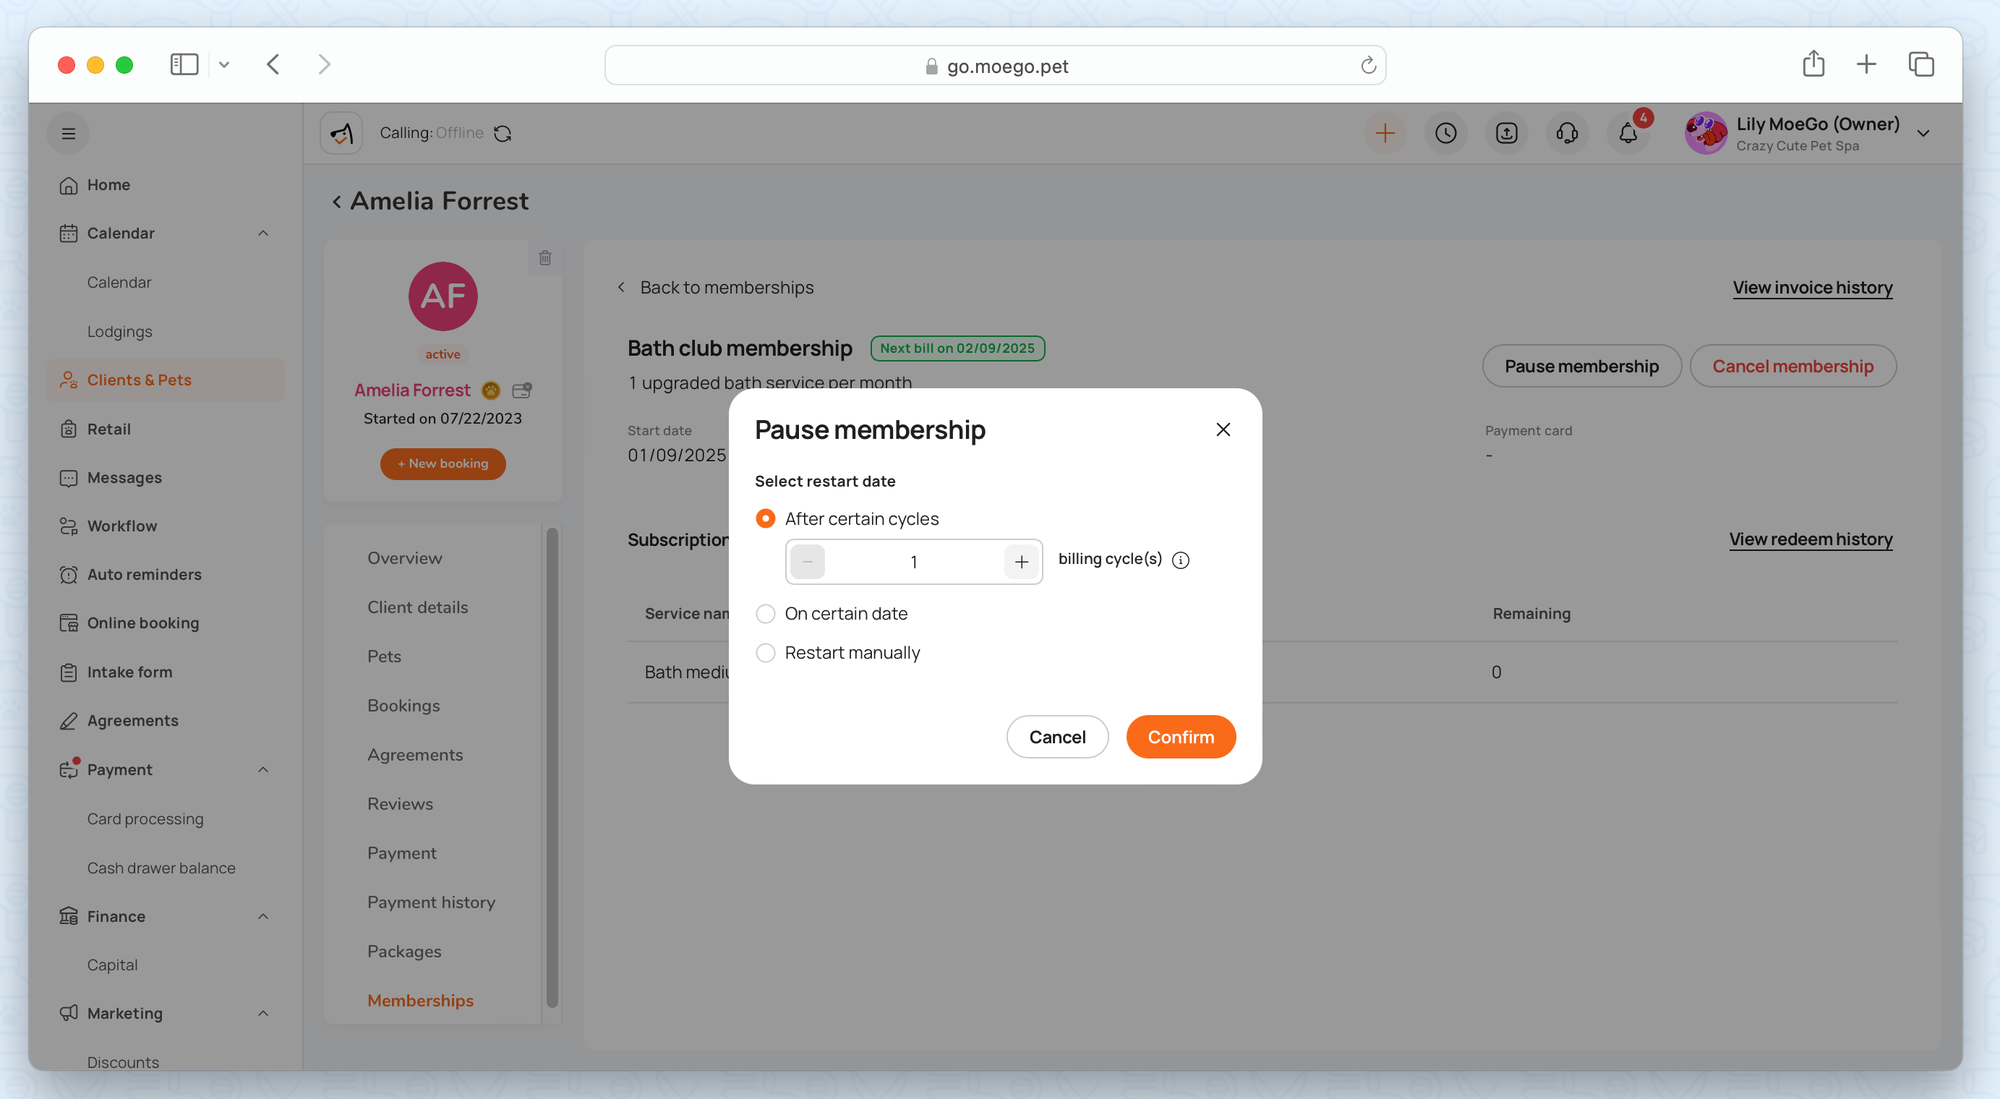The width and height of the screenshot is (2000, 1099).
Task: Click the info icon beside billing cycle(s)
Action: click(1181, 560)
